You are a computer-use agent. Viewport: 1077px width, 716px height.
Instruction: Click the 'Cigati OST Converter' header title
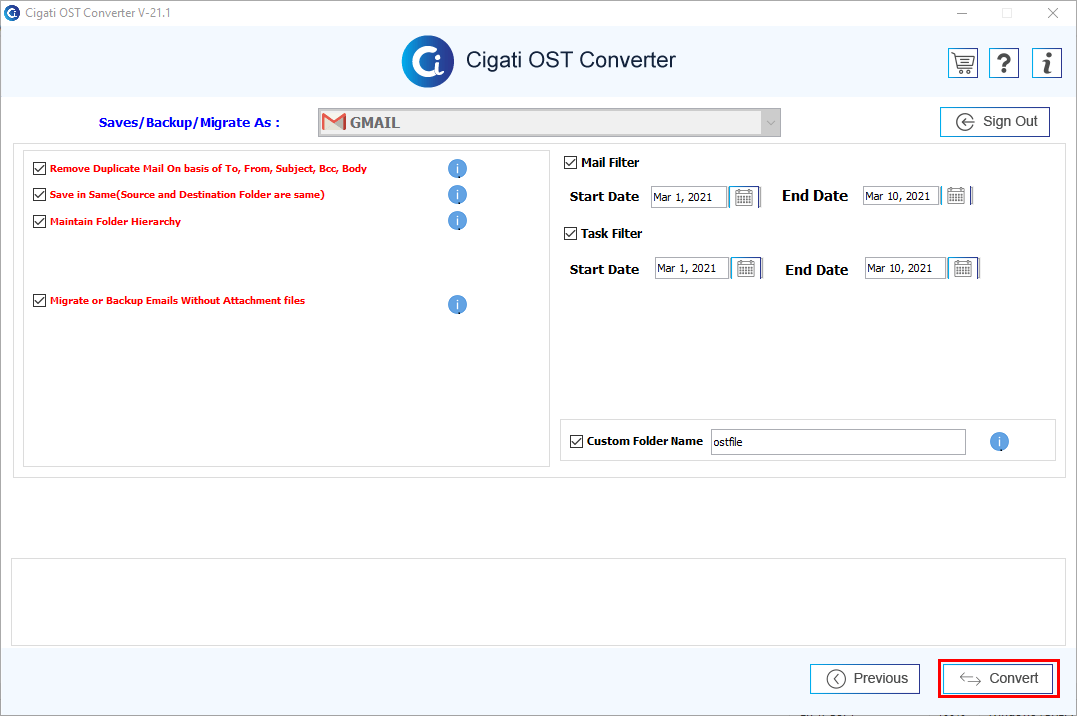571,60
